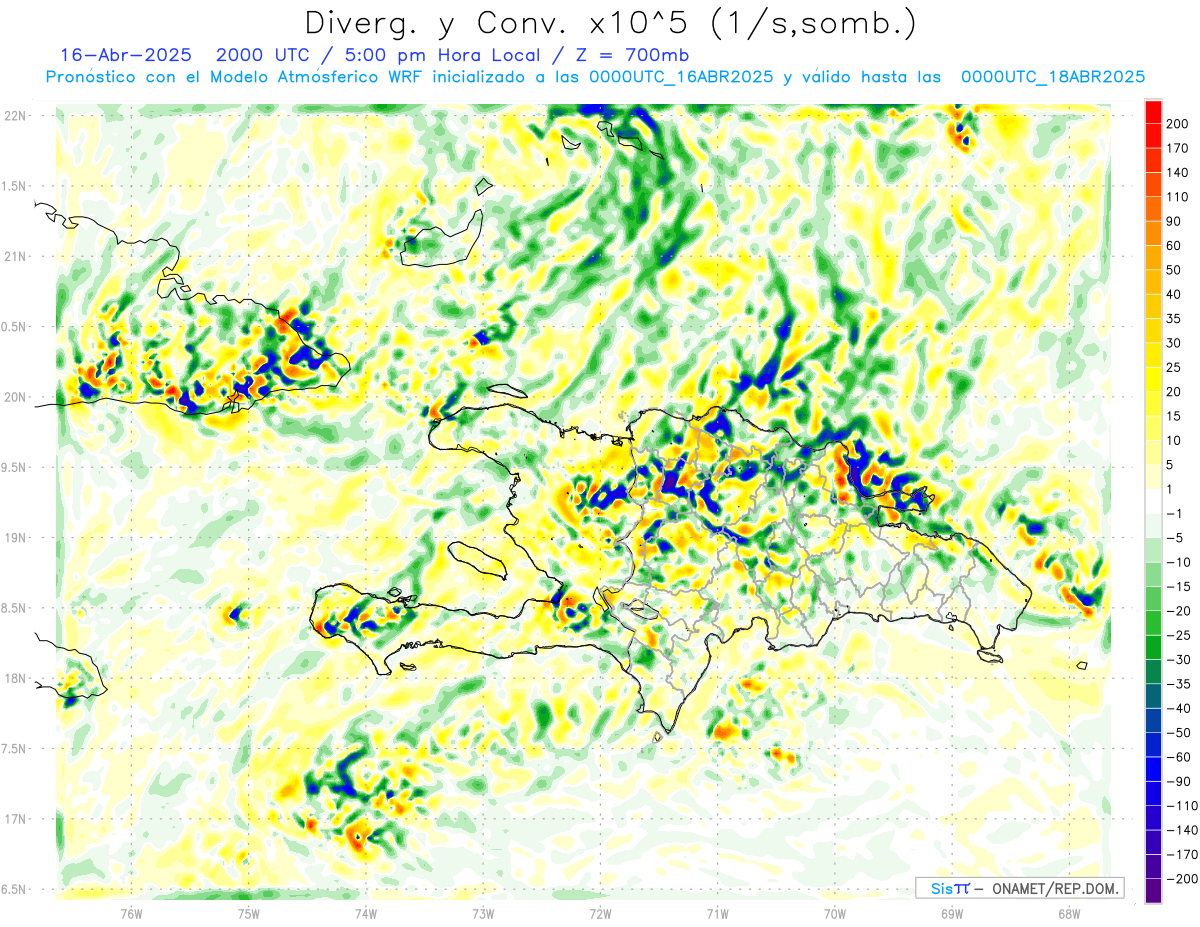Click the '90' colorbar label
This screenshot has height=927, width=1200.
1175,221
